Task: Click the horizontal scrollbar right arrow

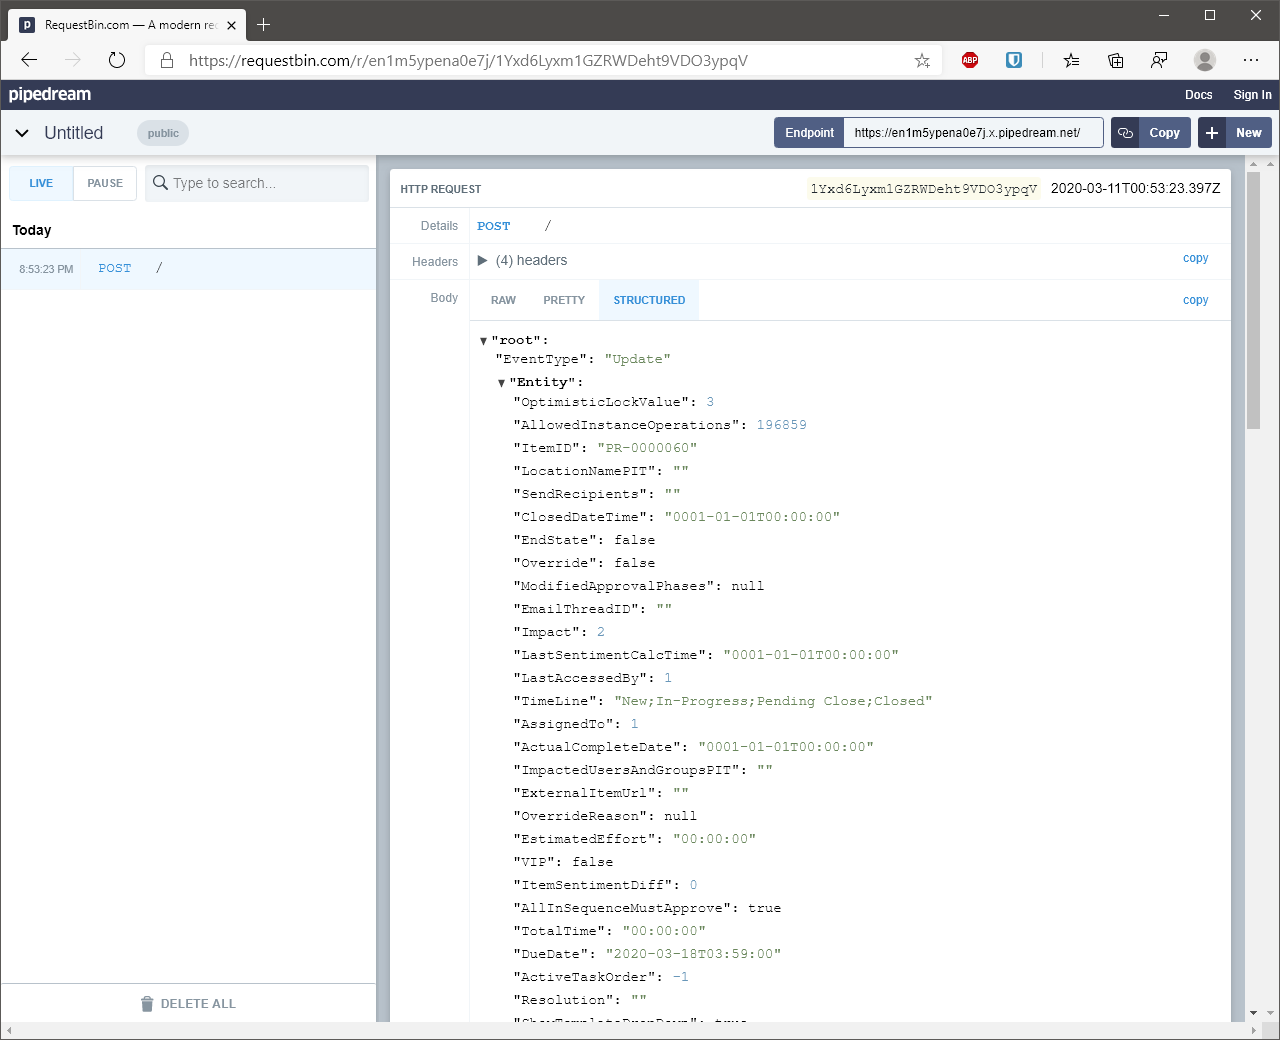Action: click(1253, 1030)
